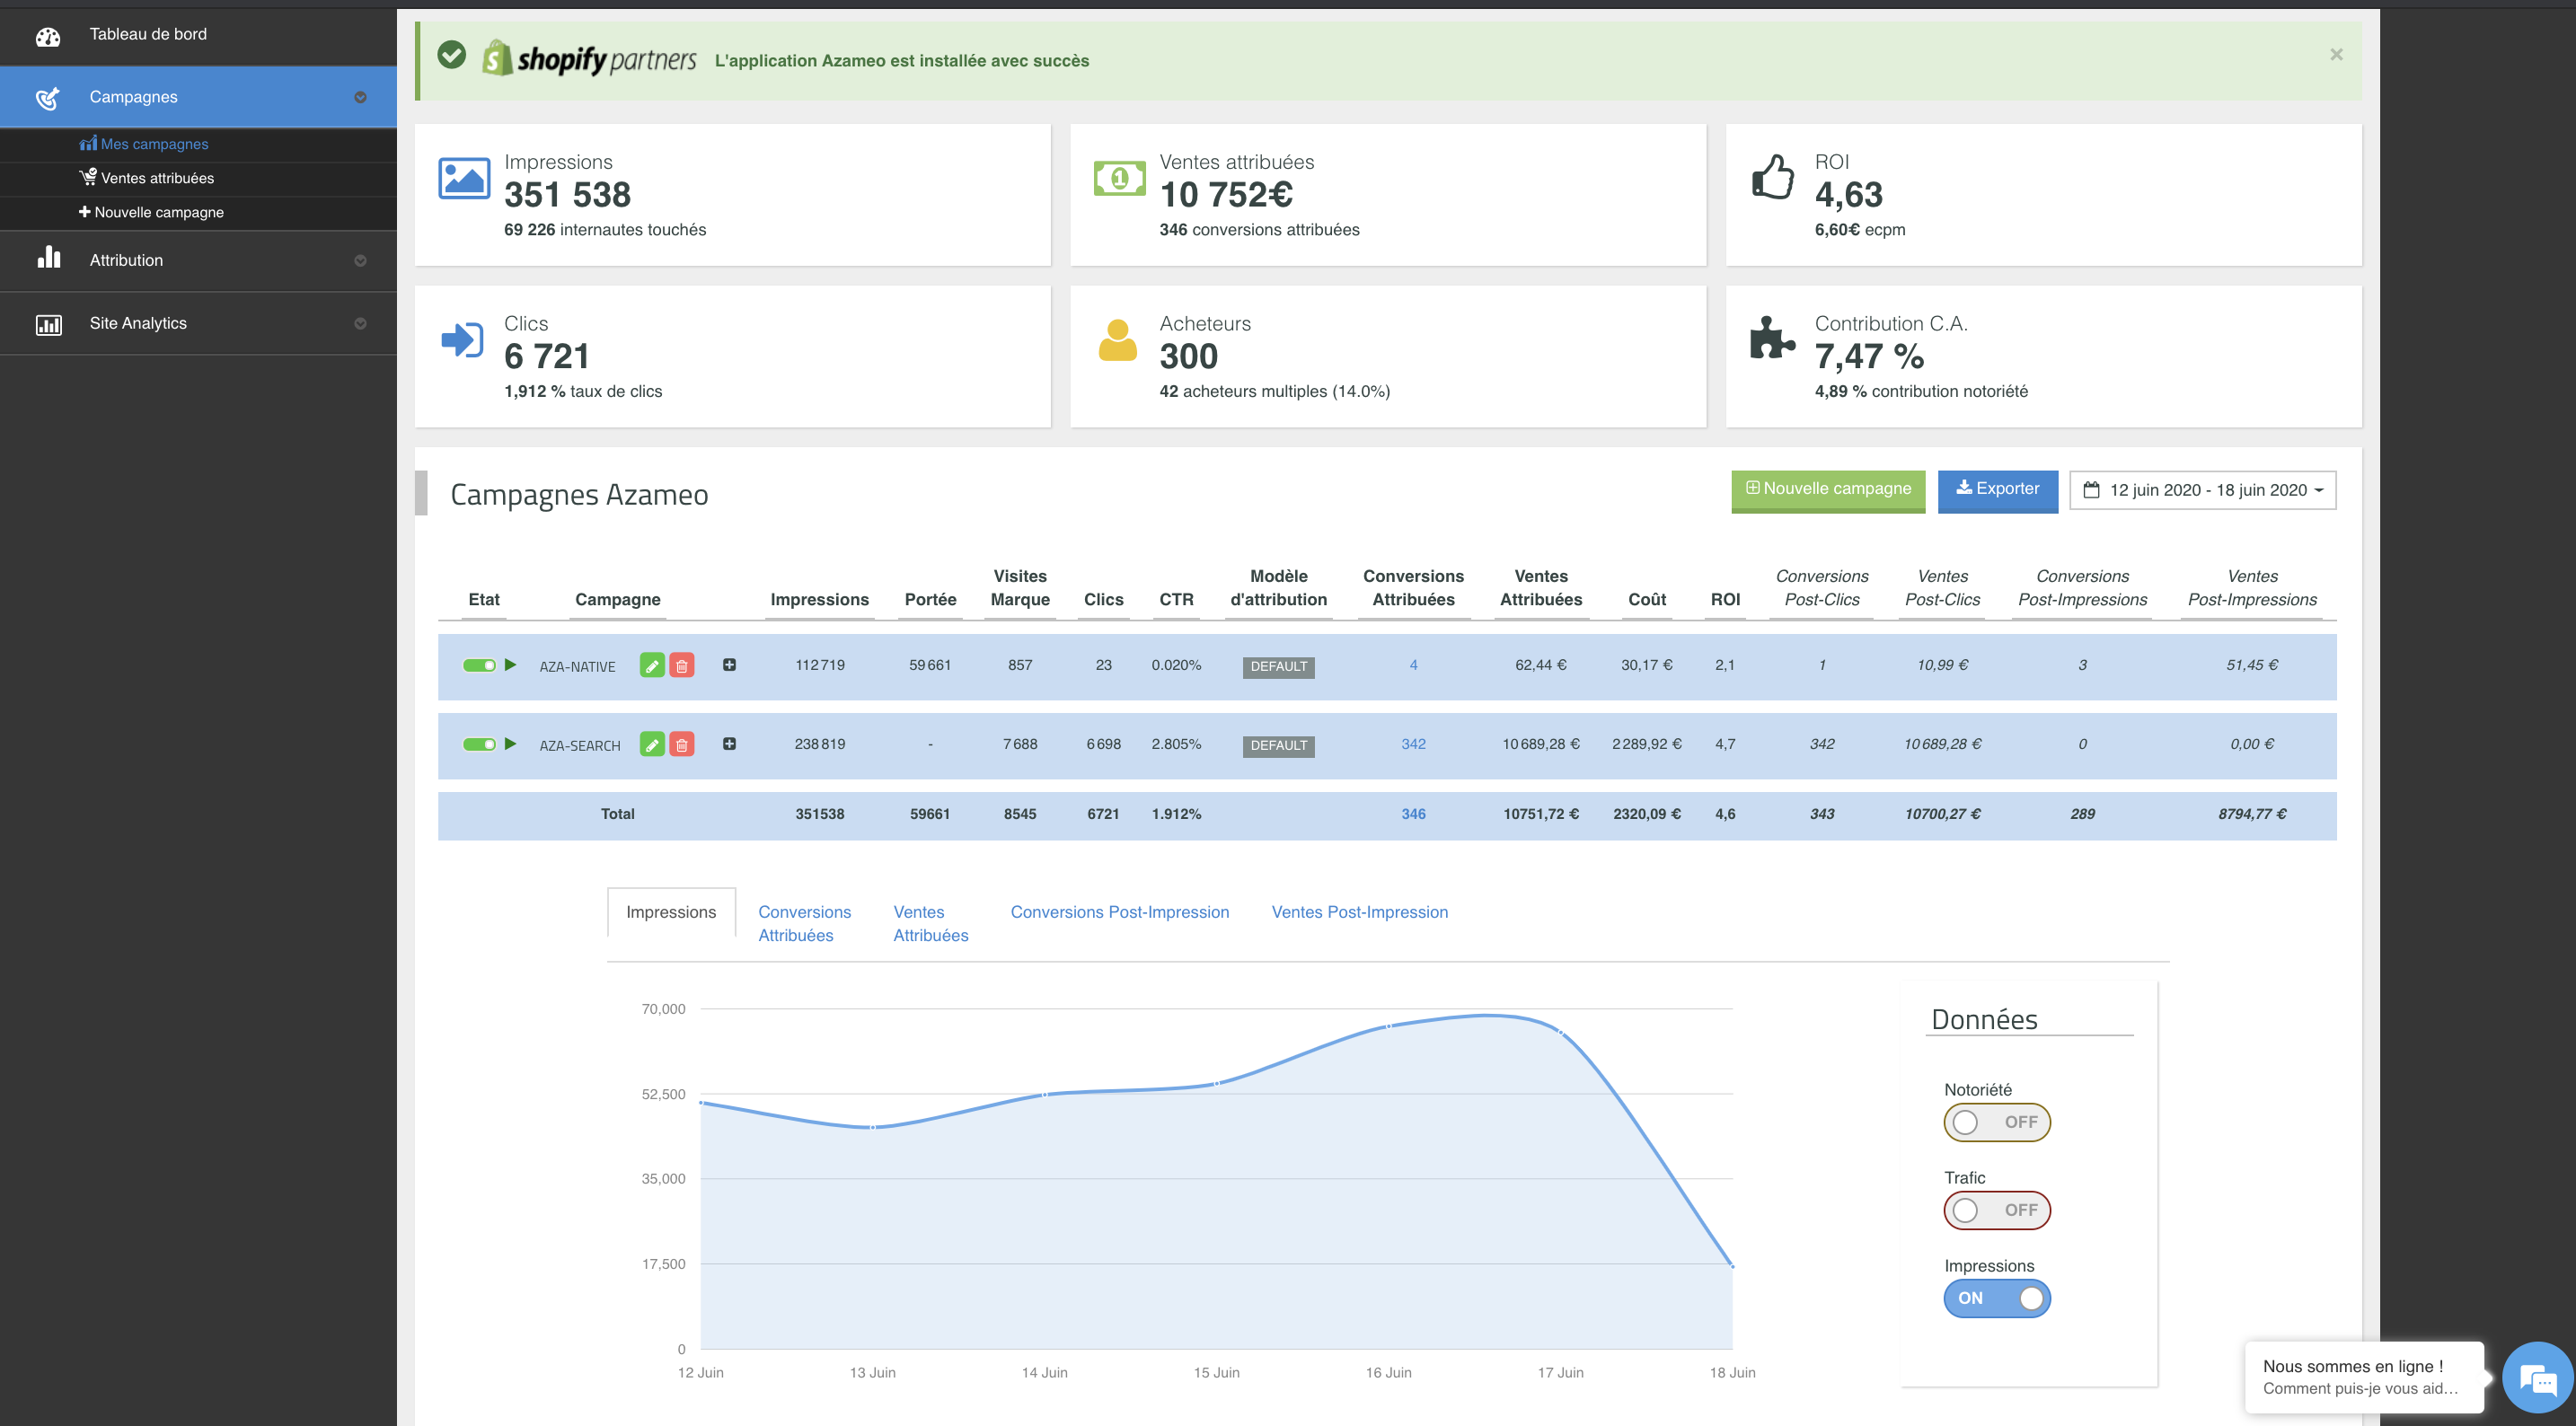This screenshot has width=2576, height=1426.
Task: Expand AZA-NATIVE row details plus icon
Action: click(729, 665)
